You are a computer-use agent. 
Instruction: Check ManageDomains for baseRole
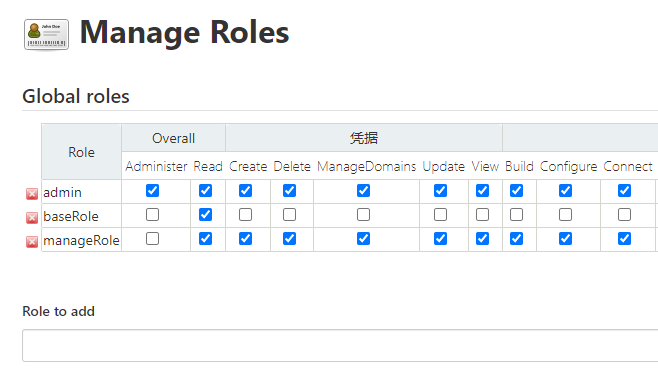pyautogui.click(x=363, y=214)
